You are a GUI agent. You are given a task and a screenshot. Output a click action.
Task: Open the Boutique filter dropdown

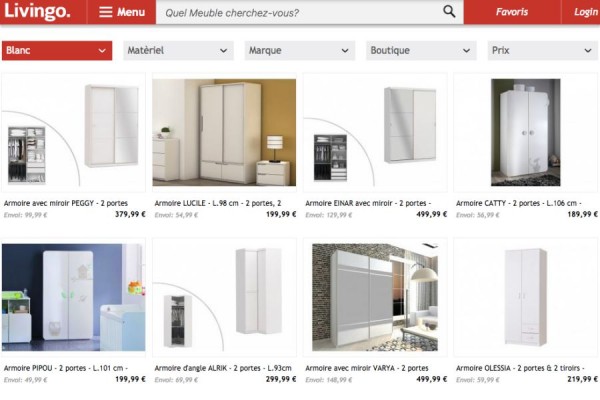421,50
